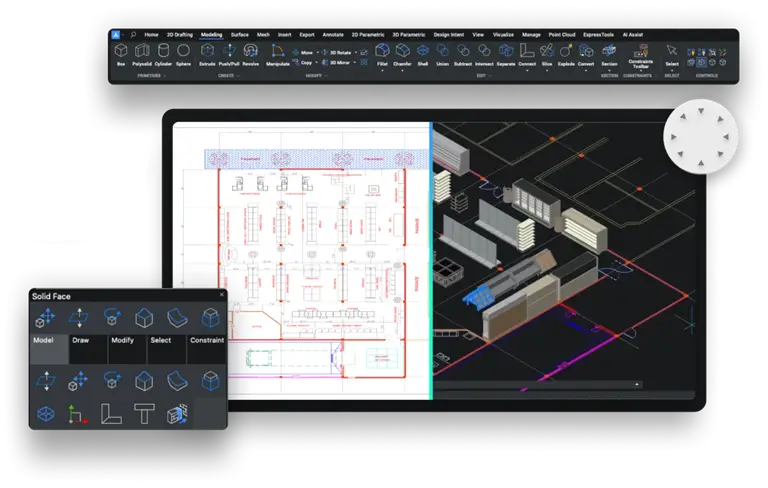Viewport: 768px width, 488px height.
Task: Click the bottom arrow of the LookFrom widget
Action: [701, 163]
